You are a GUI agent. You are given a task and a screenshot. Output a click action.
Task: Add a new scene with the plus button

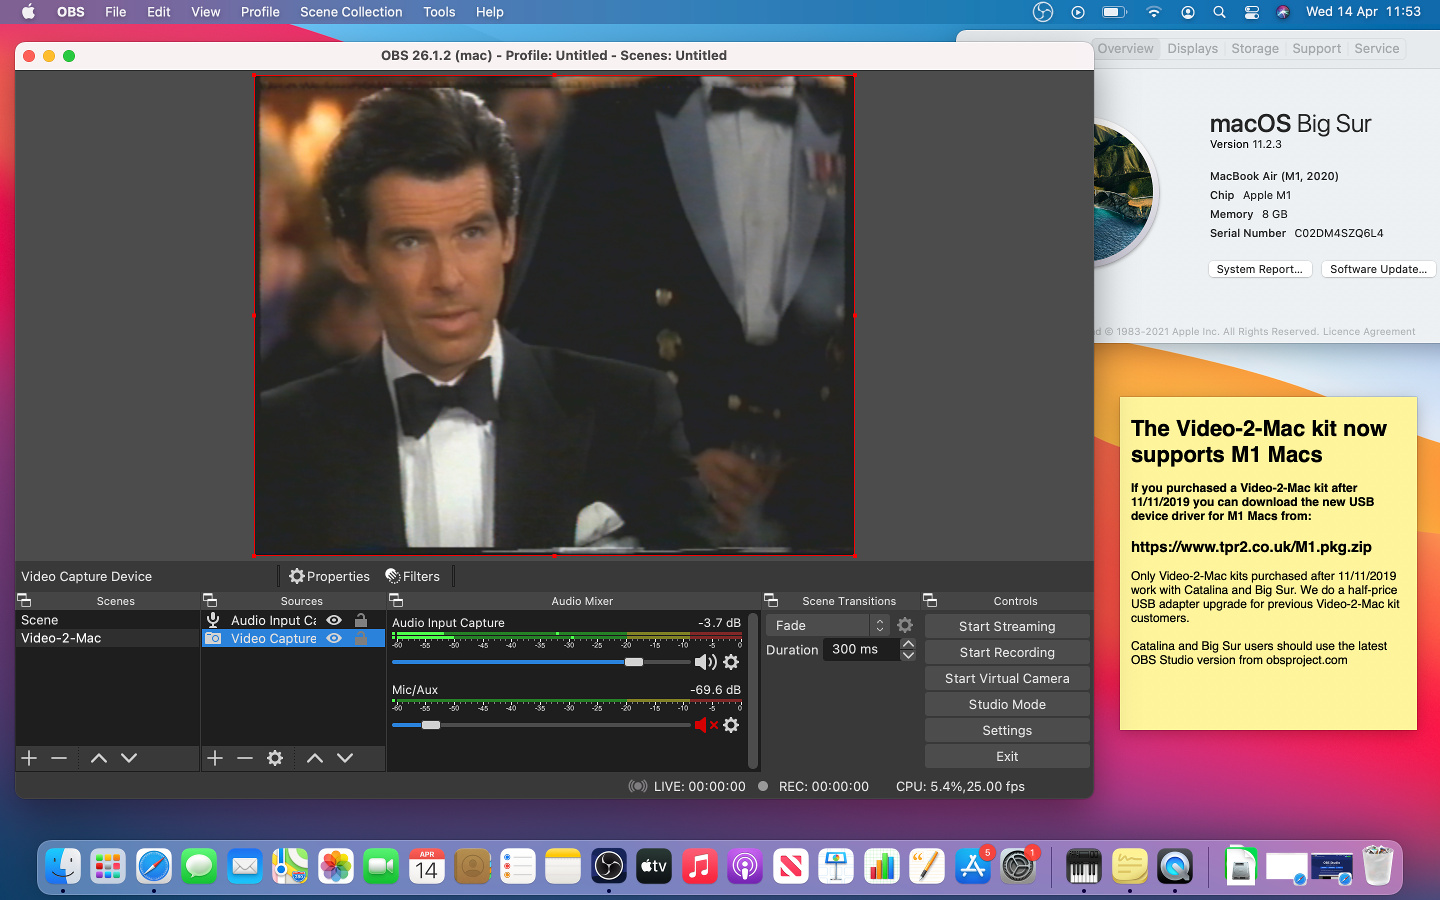29,758
